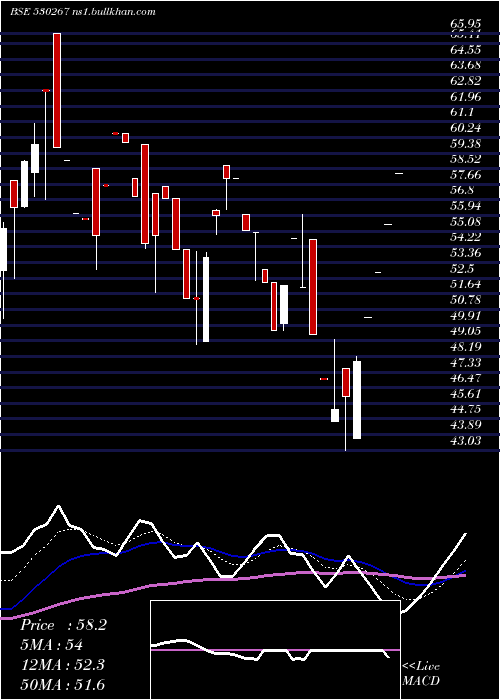This screenshot has height=700, width=500.
Task: Click the 50.78 price label
Action: tap(466, 300)
